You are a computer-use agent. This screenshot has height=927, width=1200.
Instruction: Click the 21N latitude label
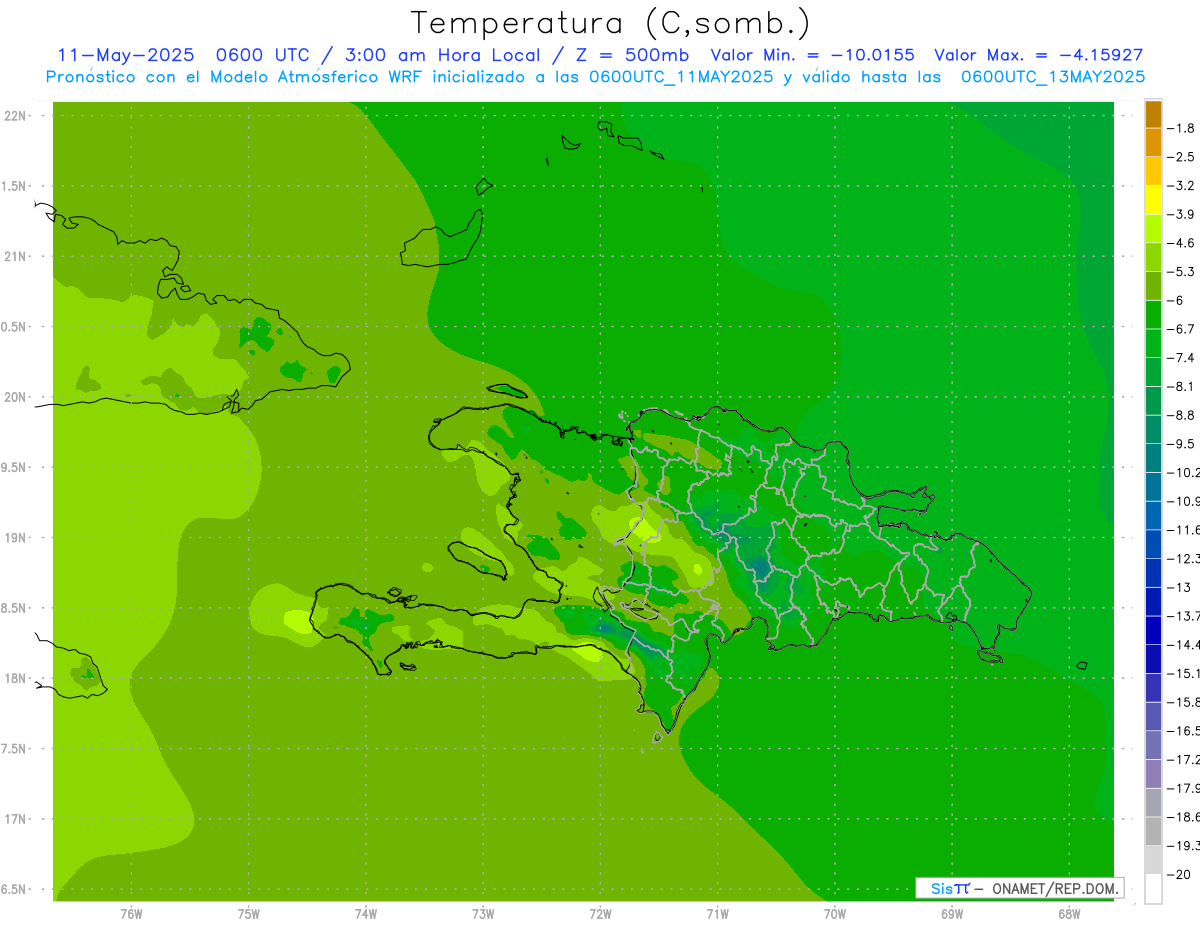15,257
